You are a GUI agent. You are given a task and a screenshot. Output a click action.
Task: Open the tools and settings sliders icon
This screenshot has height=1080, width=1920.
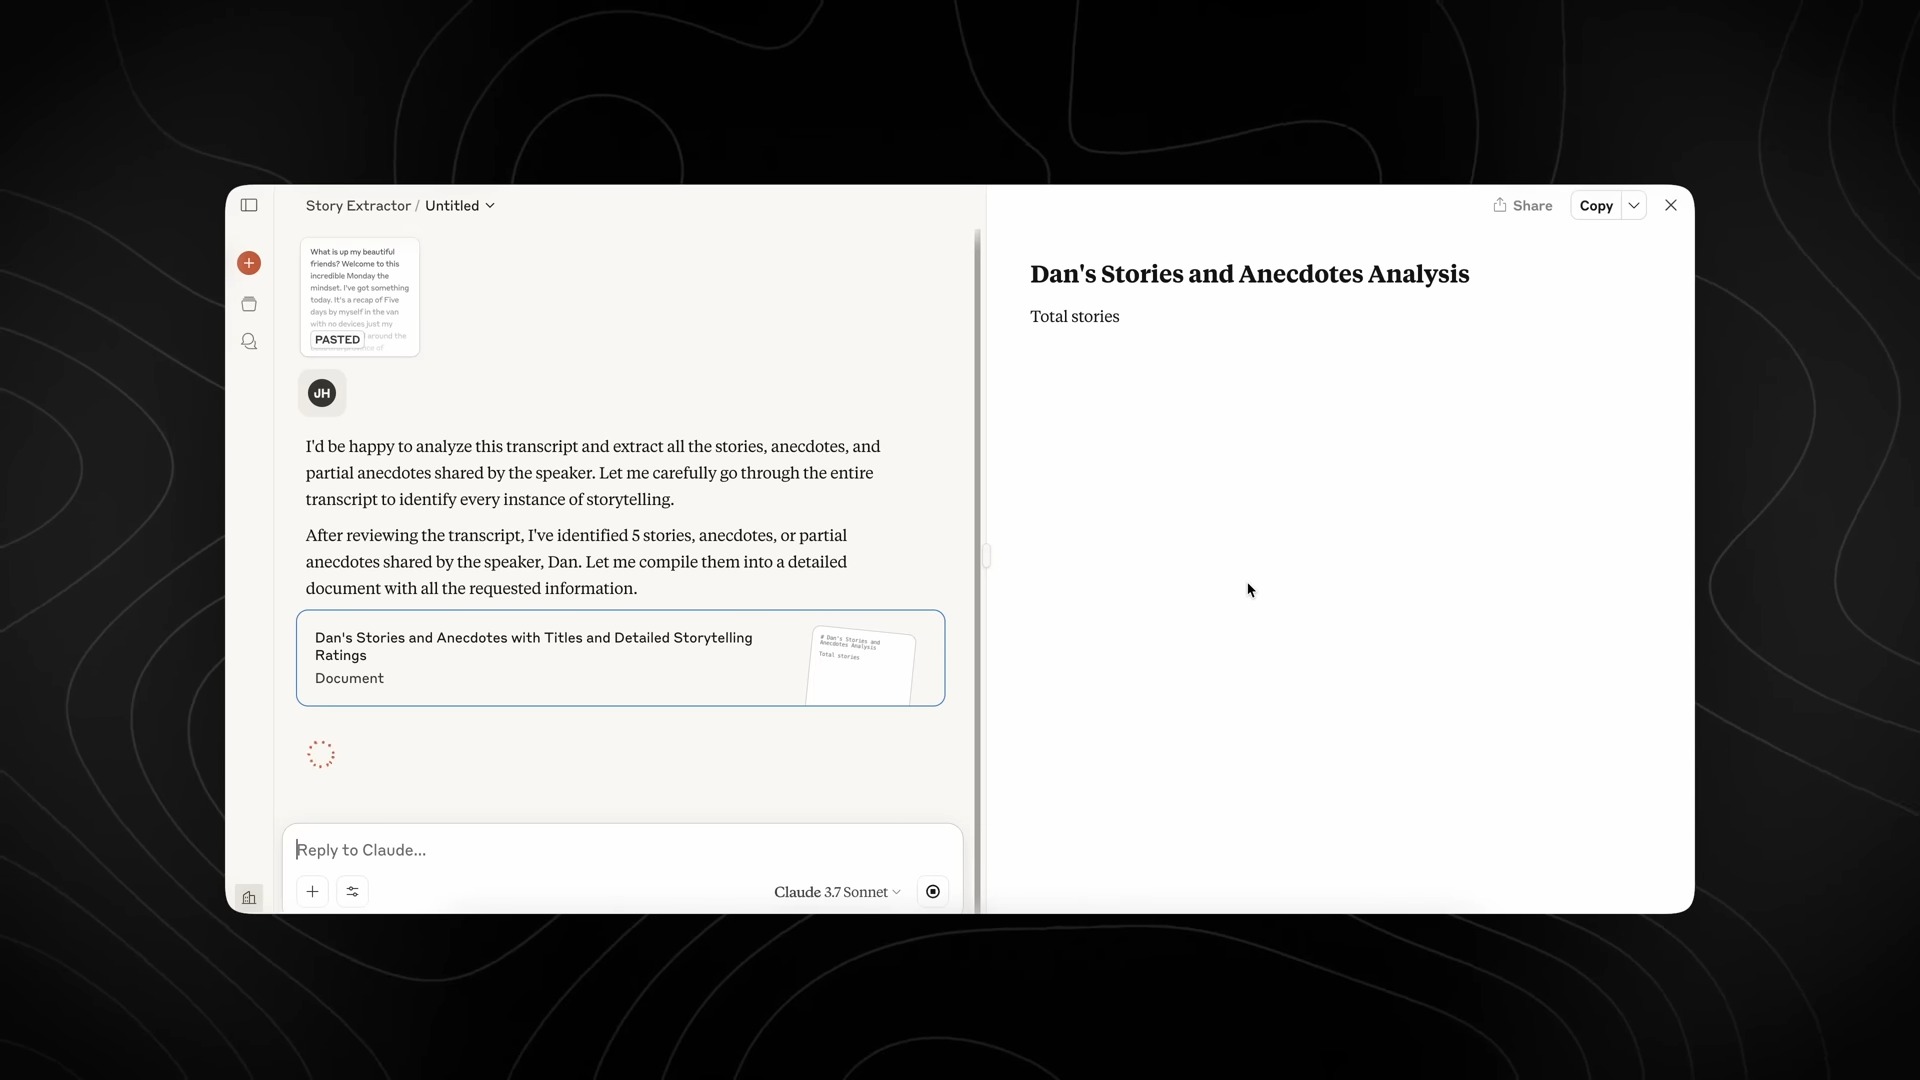click(352, 891)
